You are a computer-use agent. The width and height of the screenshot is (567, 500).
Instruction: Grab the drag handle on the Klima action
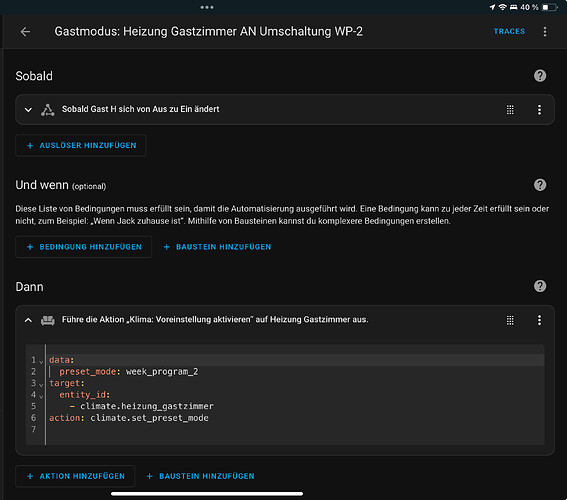[510, 320]
